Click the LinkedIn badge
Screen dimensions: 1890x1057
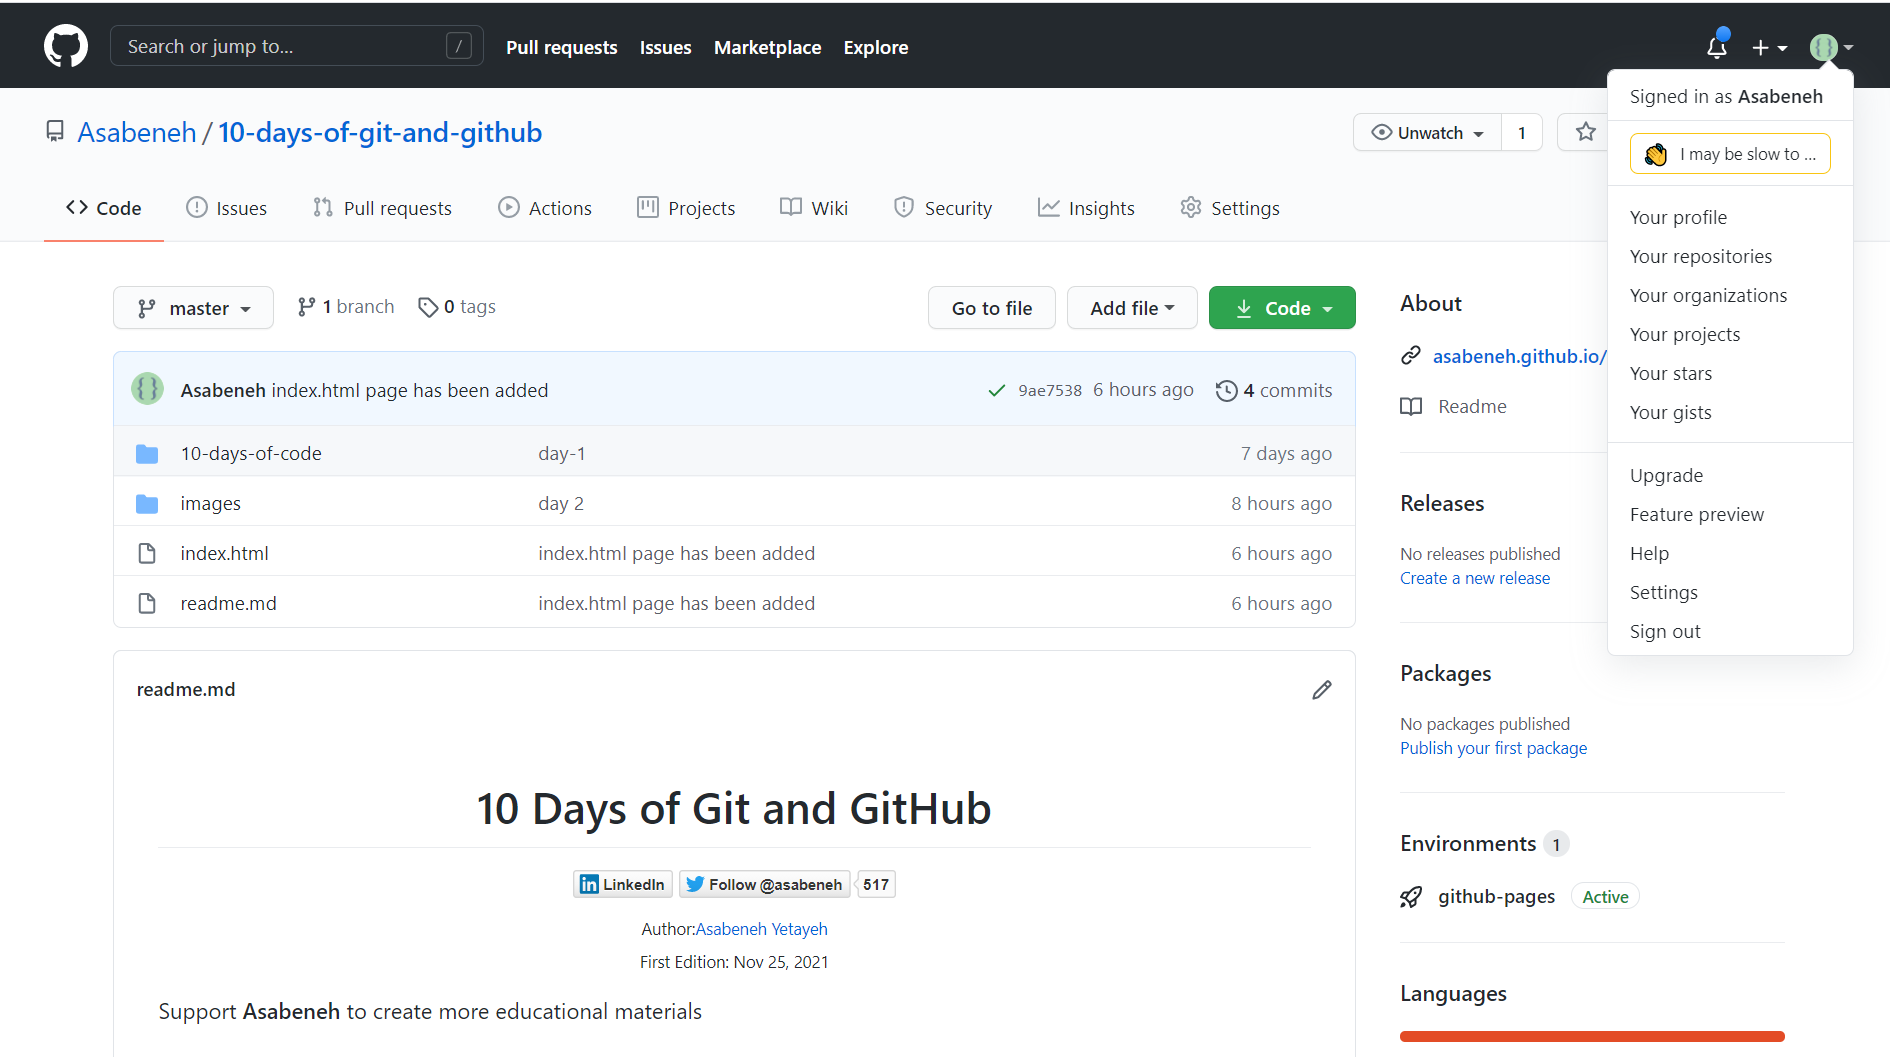point(622,884)
